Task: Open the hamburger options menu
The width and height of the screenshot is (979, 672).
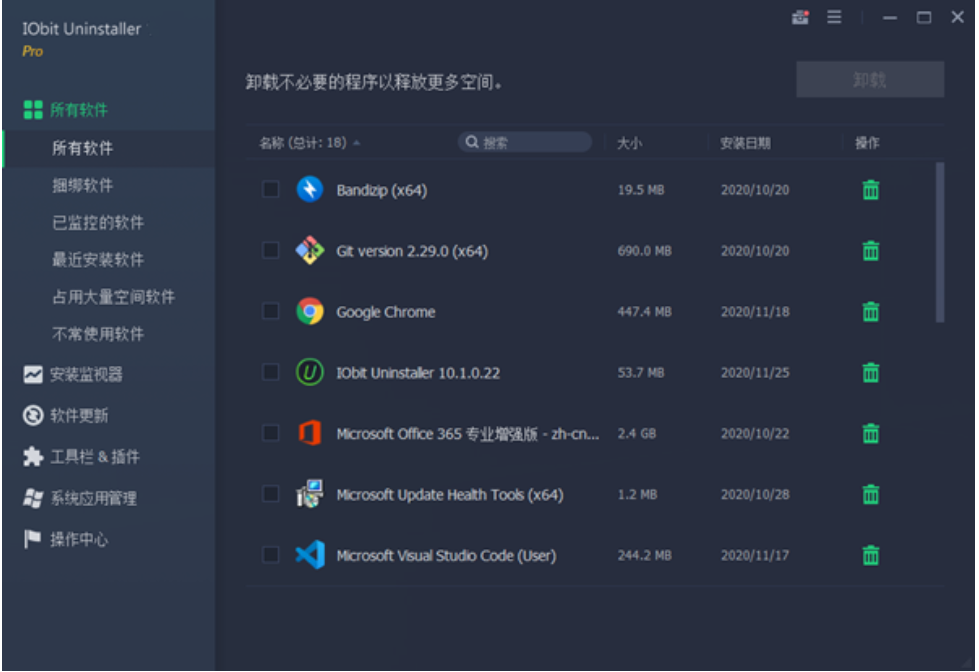Action: point(834,17)
